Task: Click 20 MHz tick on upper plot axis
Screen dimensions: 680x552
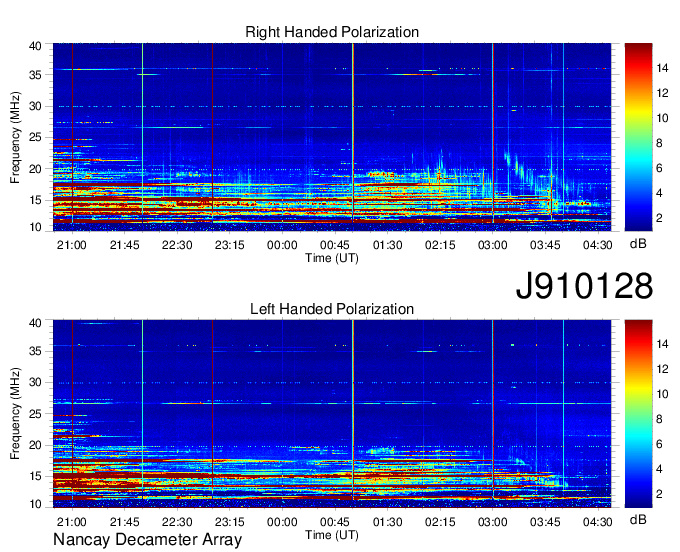Action: coord(36,169)
